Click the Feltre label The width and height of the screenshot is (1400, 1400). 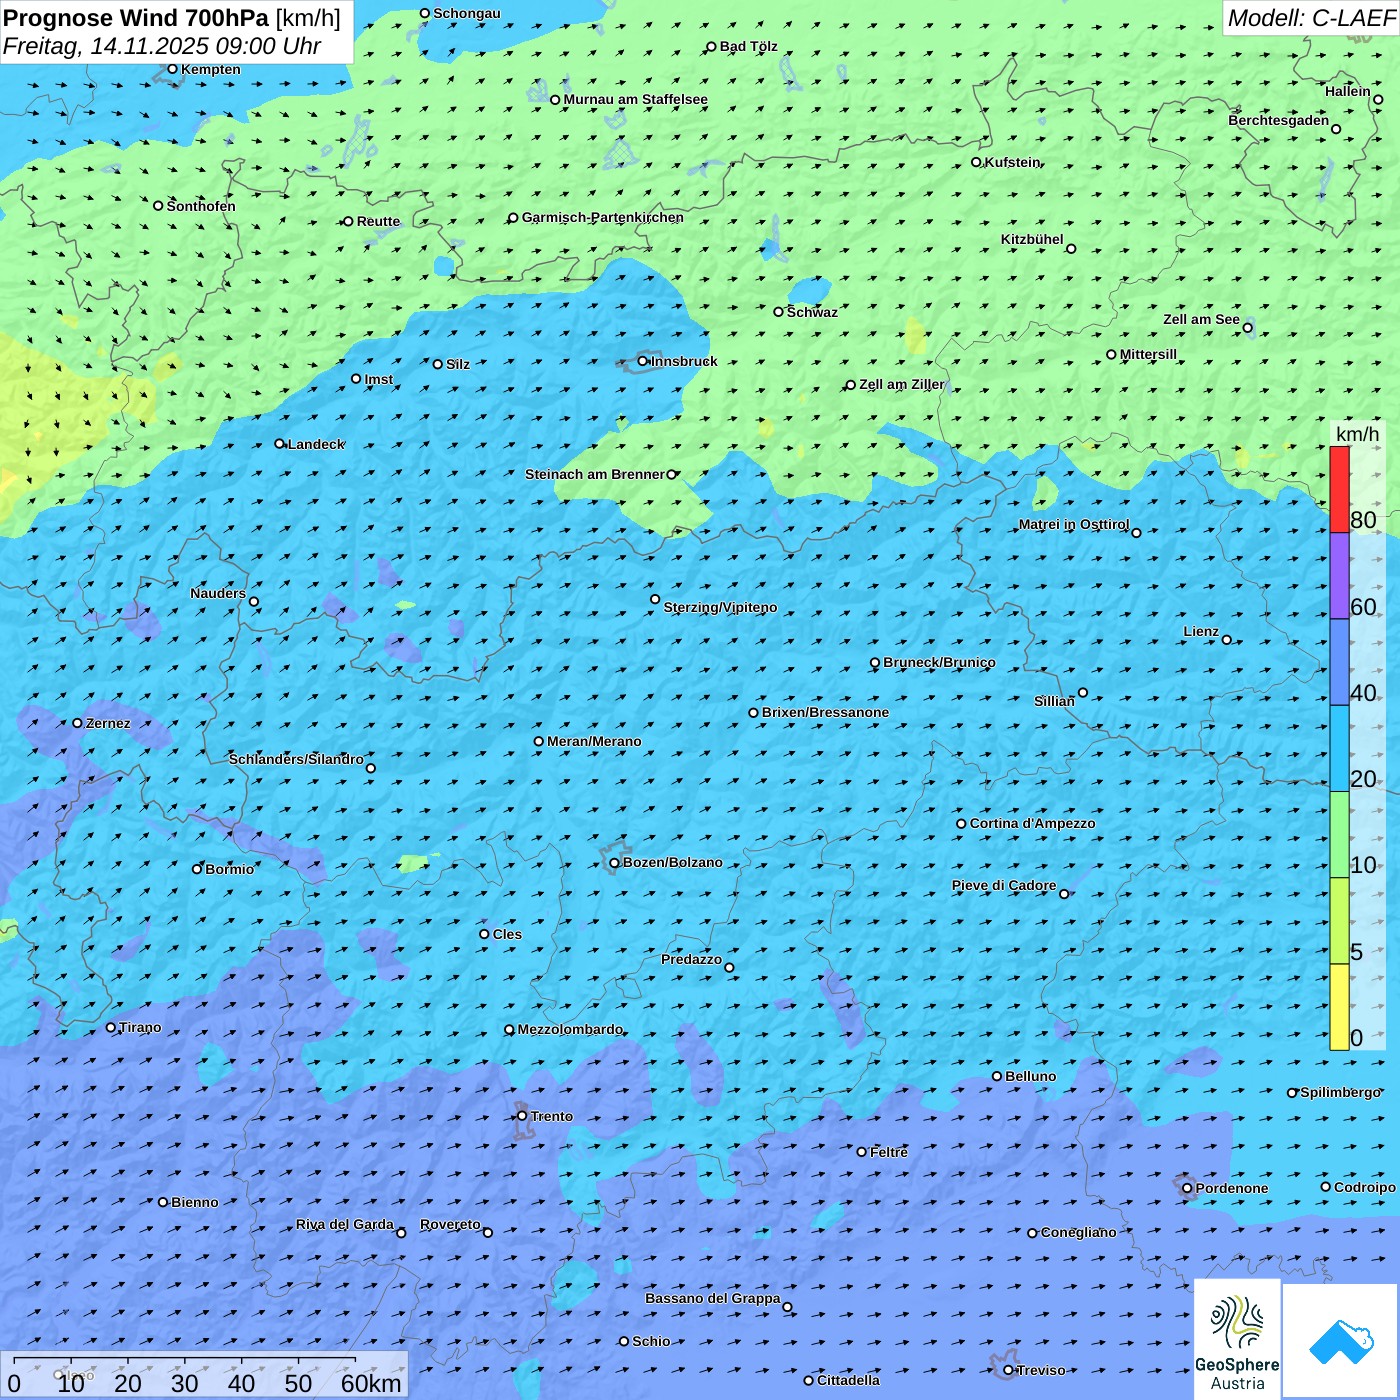pyautogui.click(x=889, y=1152)
